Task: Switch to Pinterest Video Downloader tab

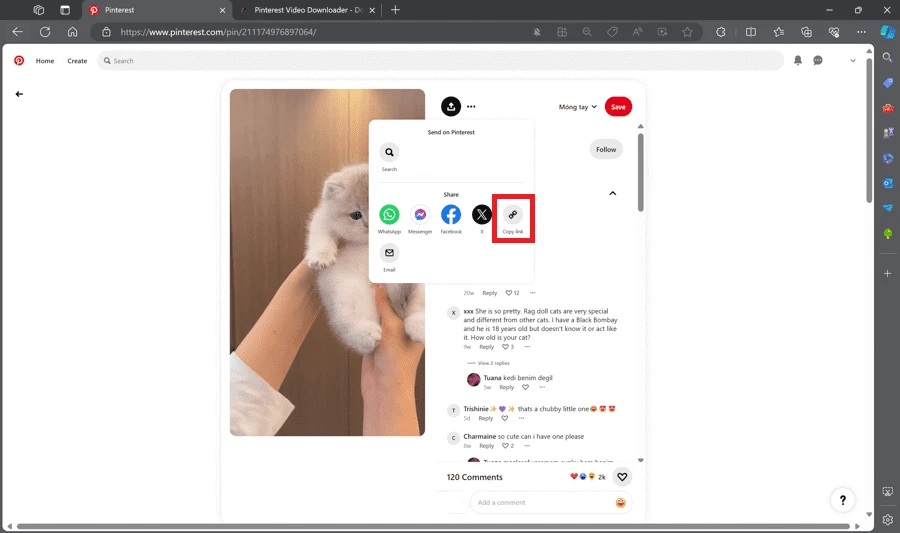Action: (308, 10)
